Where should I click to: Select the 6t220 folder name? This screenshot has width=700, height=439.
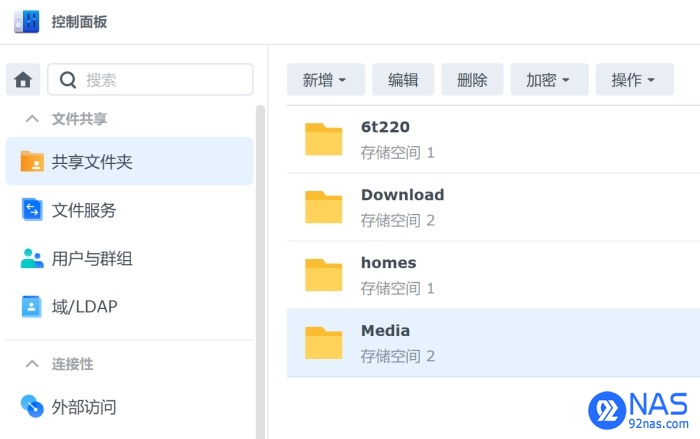pyautogui.click(x=385, y=127)
